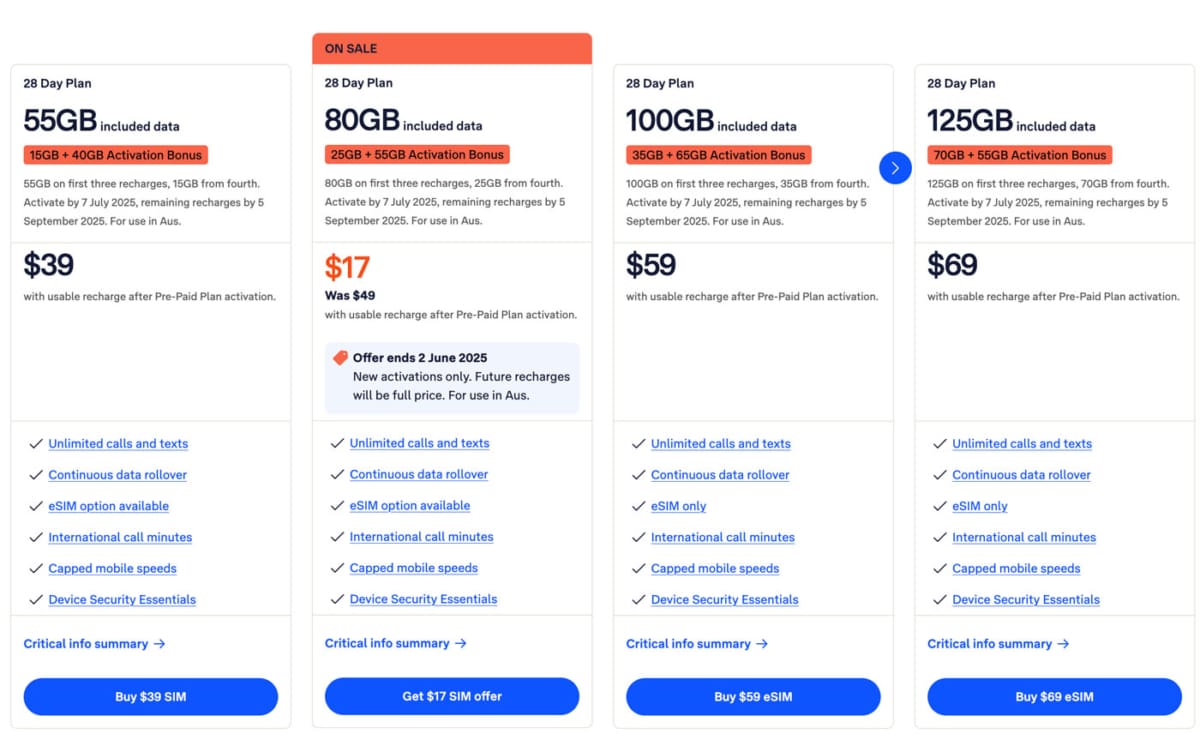The image size is (1200, 734).
Task: Click the 125GB plan Critical info summary arrow
Action: pos(1063,644)
